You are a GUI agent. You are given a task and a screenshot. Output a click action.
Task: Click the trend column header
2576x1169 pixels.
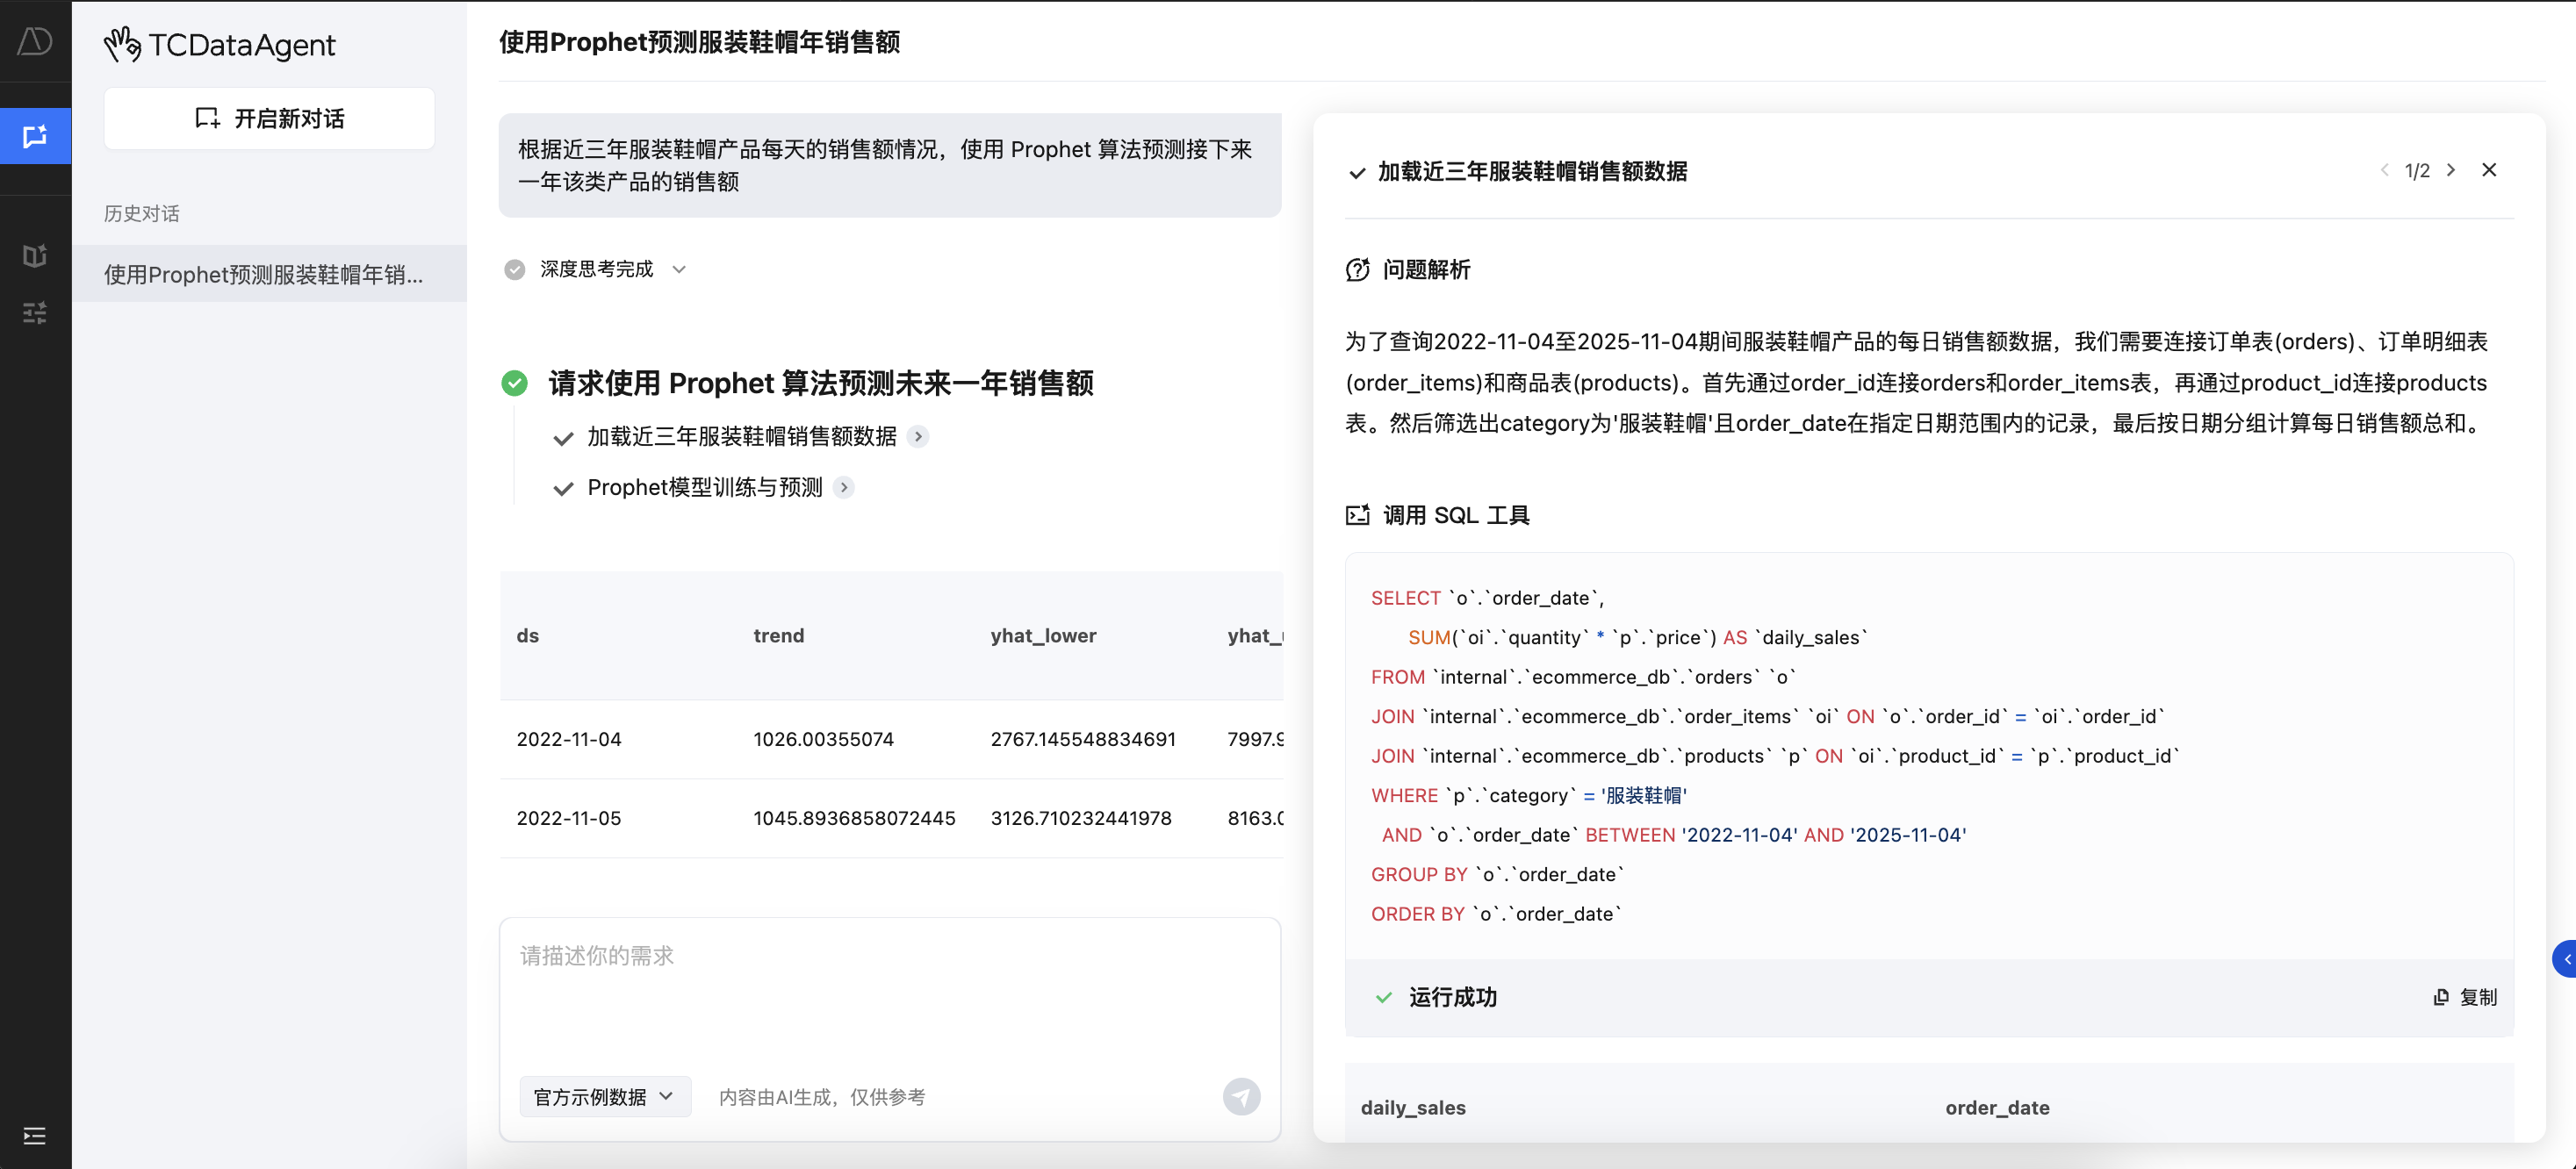pyautogui.click(x=778, y=636)
